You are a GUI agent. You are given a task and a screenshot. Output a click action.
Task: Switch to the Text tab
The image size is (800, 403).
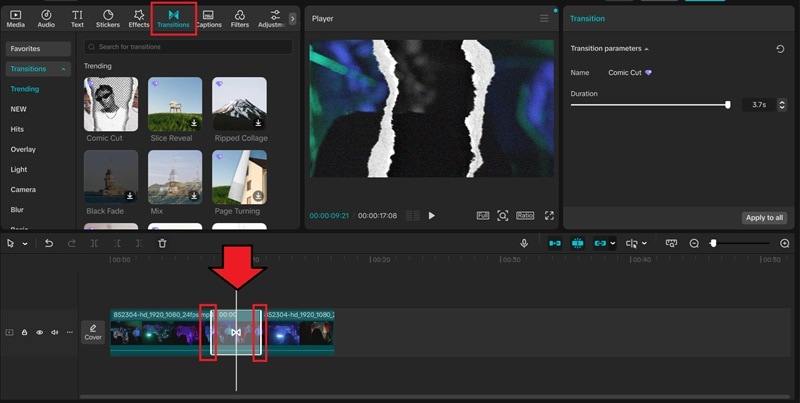(x=77, y=19)
